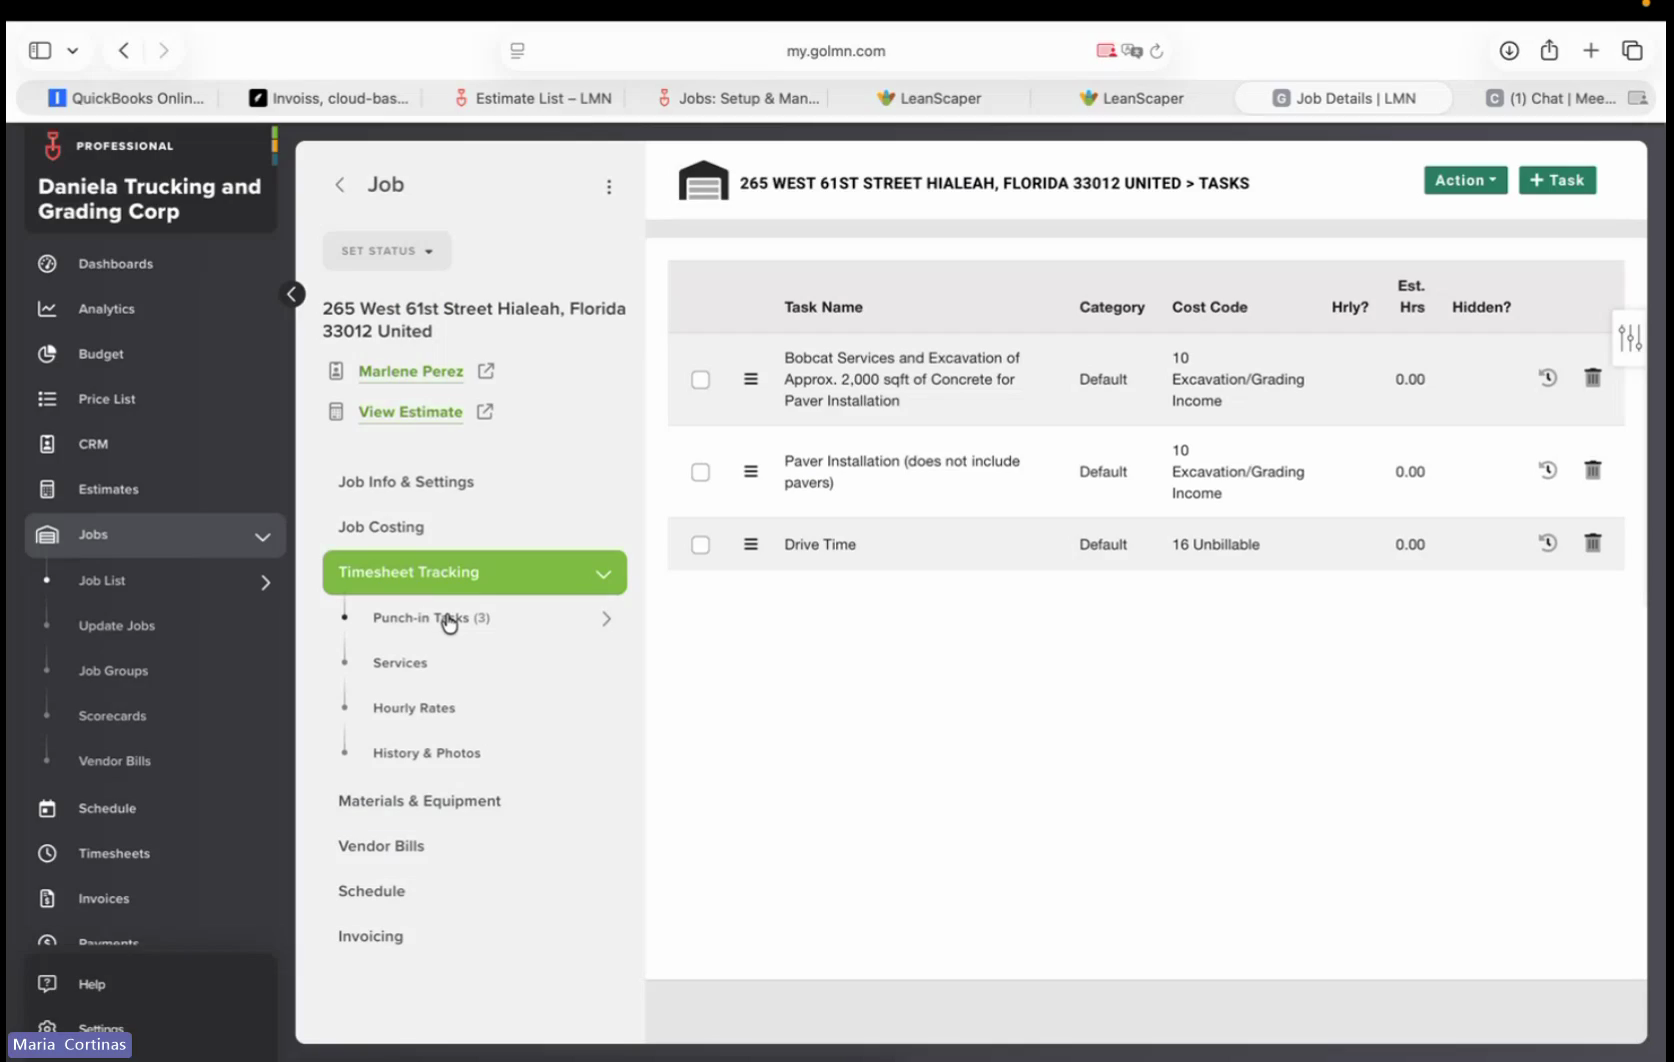Click the my.golmn.com address bar
1674x1062 pixels.
836,51
